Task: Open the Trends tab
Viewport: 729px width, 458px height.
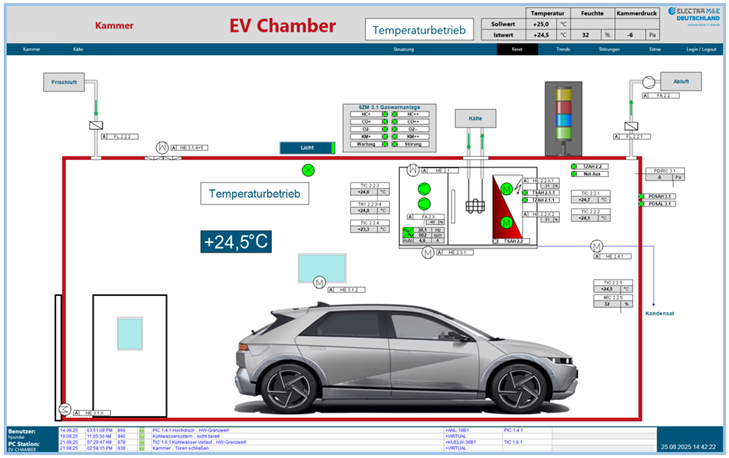Action: [x=563, y=48]
